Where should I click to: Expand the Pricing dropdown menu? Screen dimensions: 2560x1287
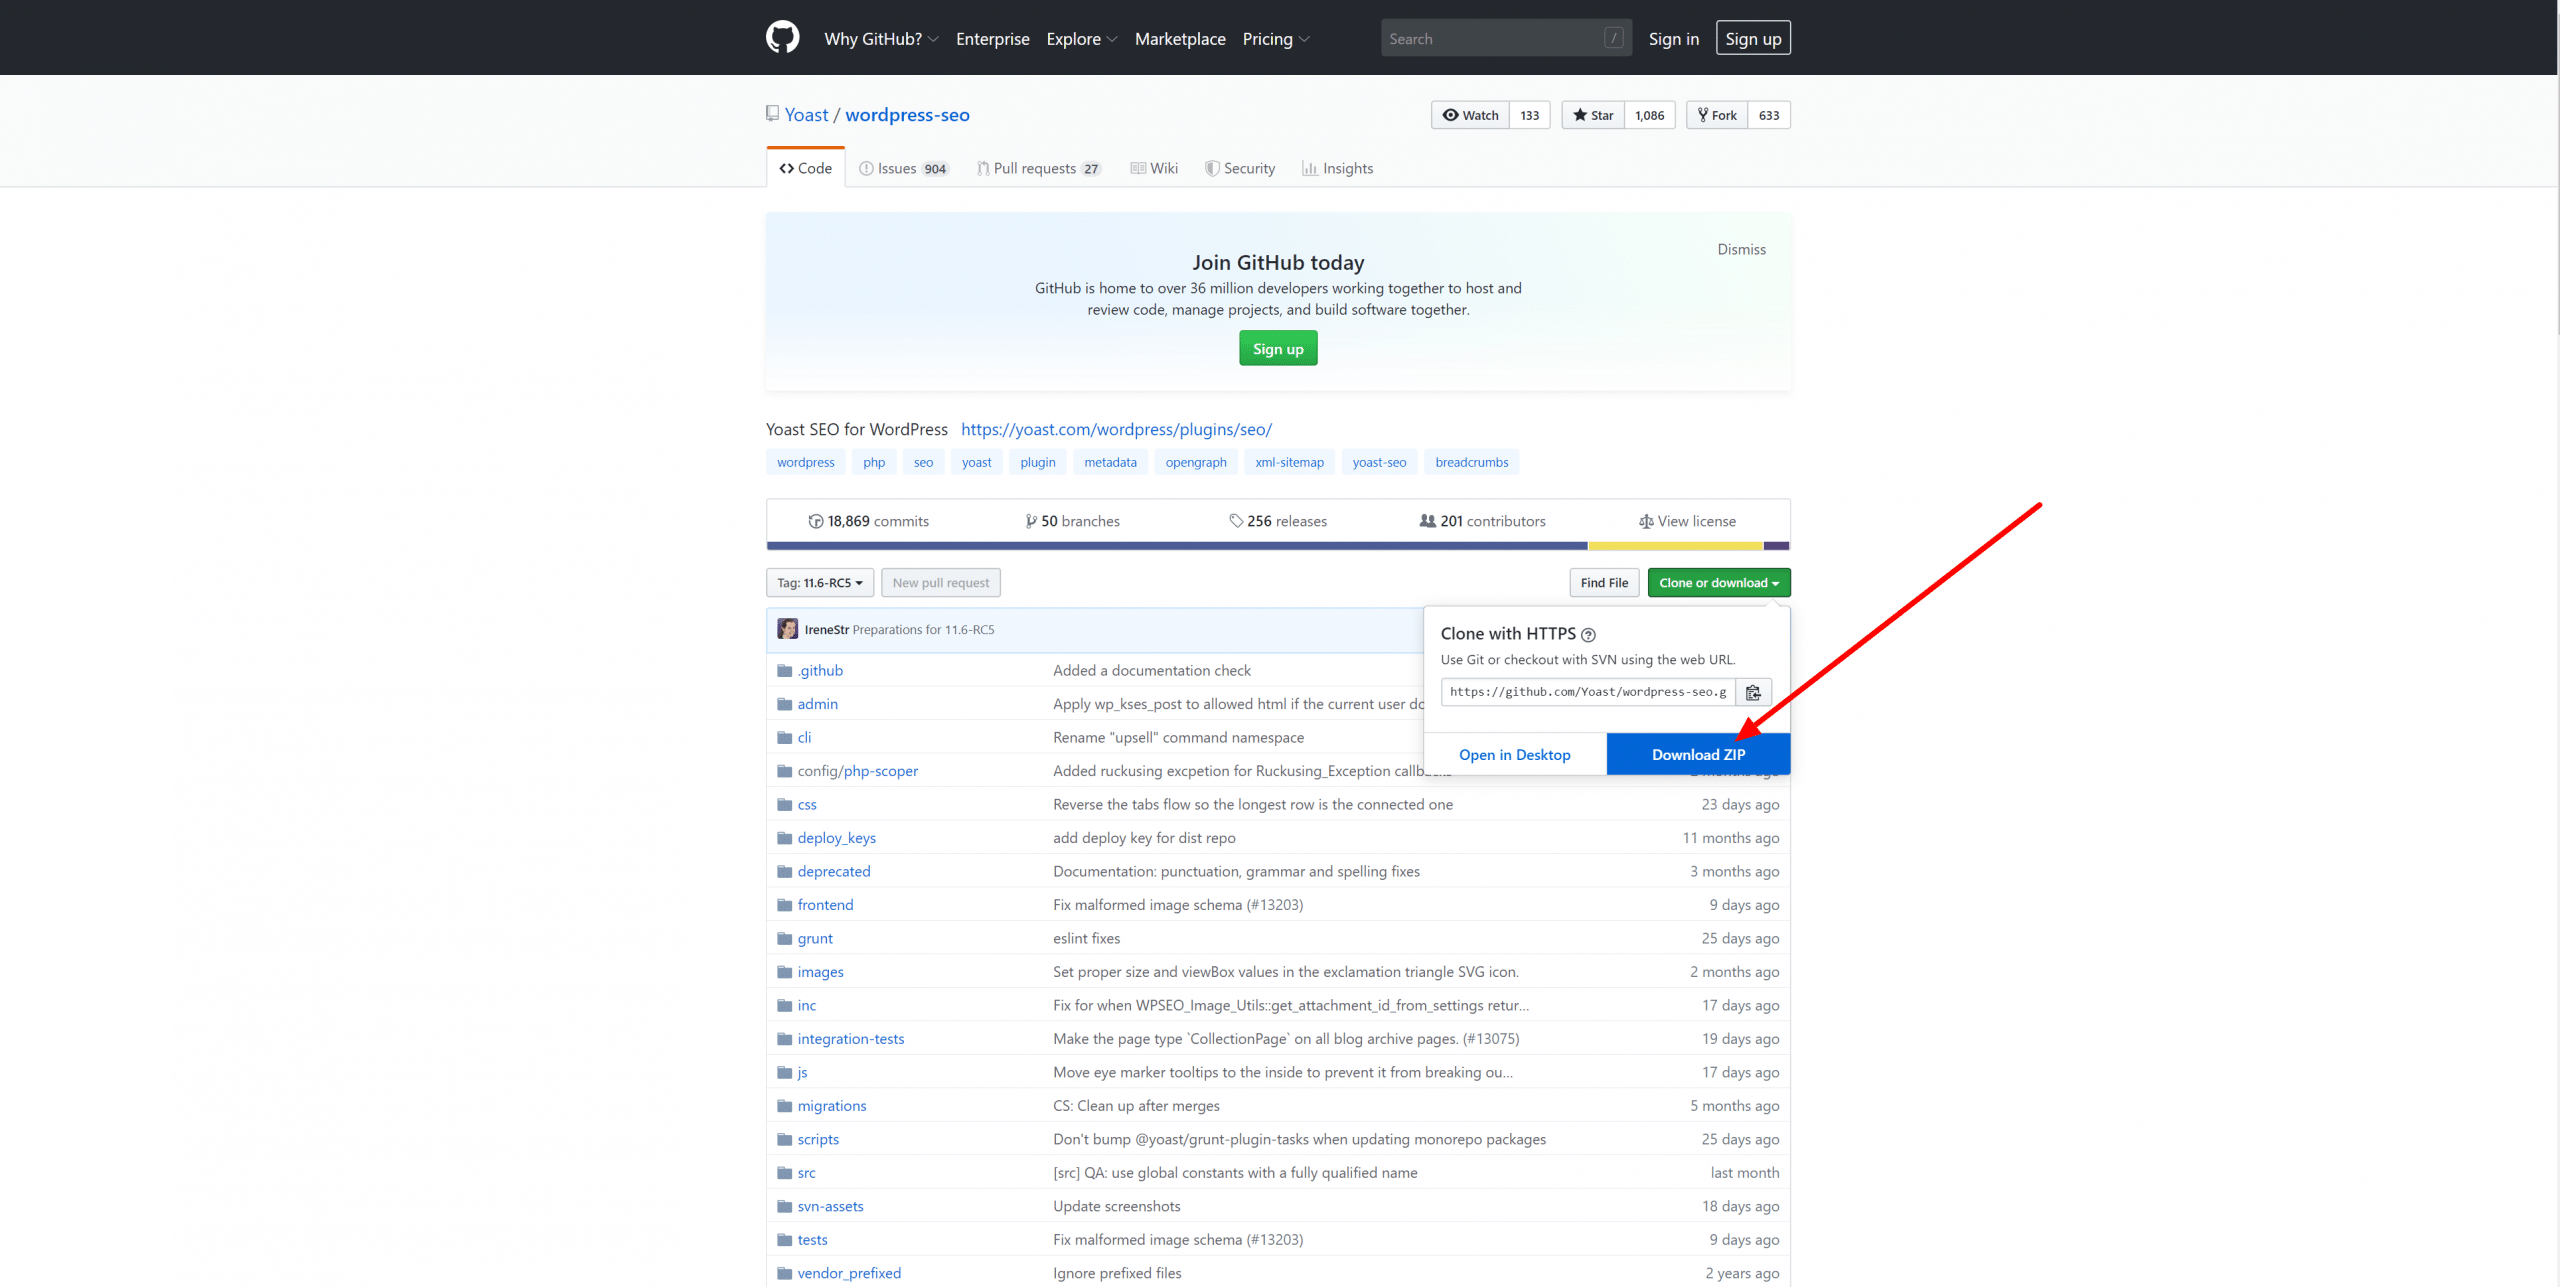click(1275, 39)
